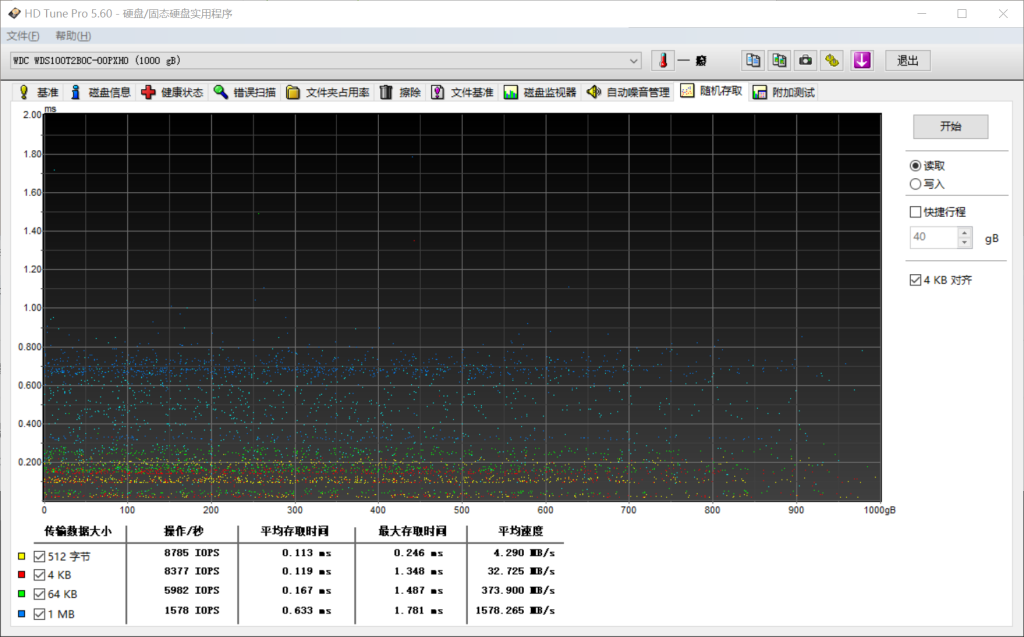Click the 开始 start button

point(950,126)
